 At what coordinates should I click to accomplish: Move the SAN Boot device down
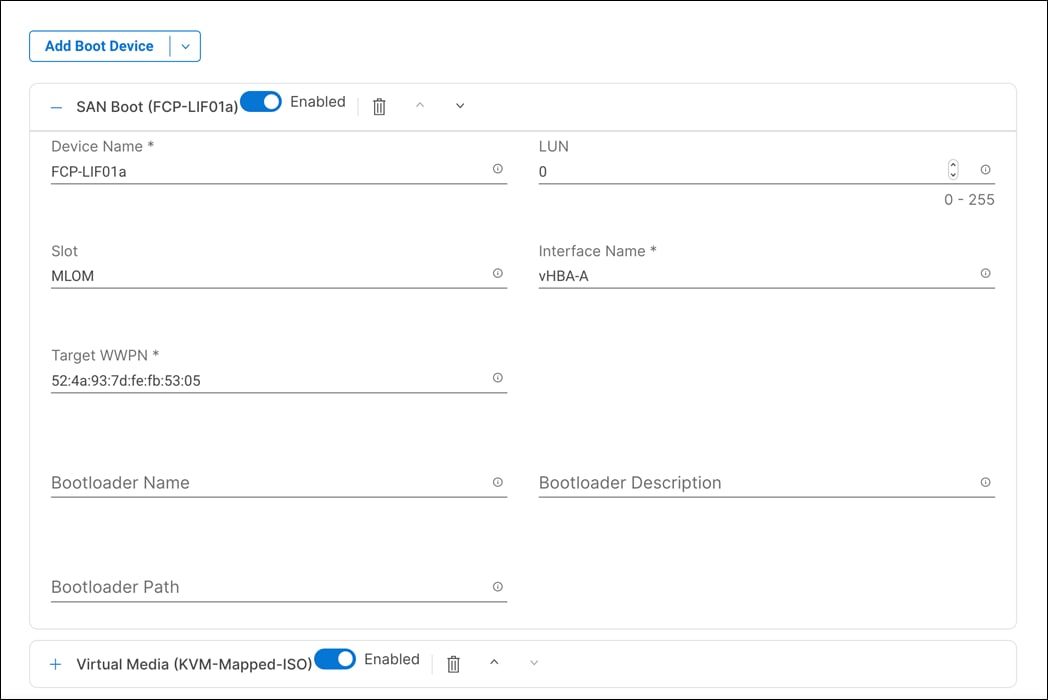click(459, 106)
